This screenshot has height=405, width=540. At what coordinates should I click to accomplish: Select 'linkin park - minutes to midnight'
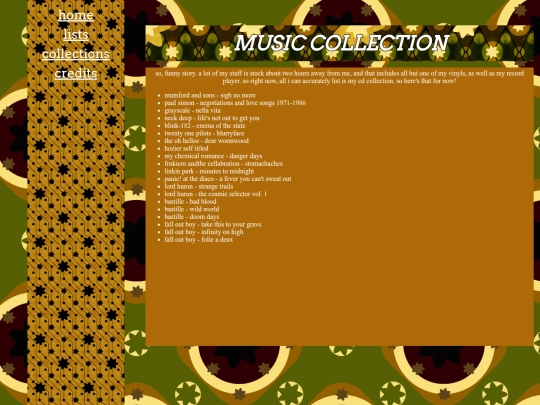pos(209,171)
